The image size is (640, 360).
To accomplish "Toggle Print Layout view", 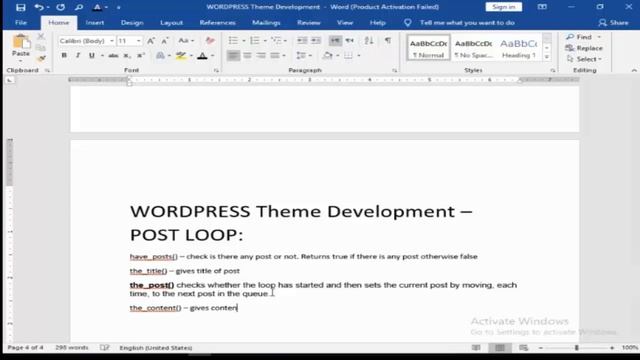I will (500, 348).
